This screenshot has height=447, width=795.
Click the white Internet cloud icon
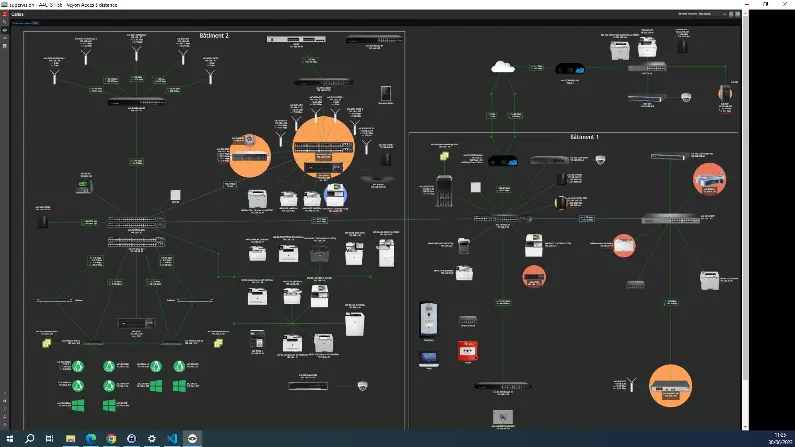click(502, 67)
